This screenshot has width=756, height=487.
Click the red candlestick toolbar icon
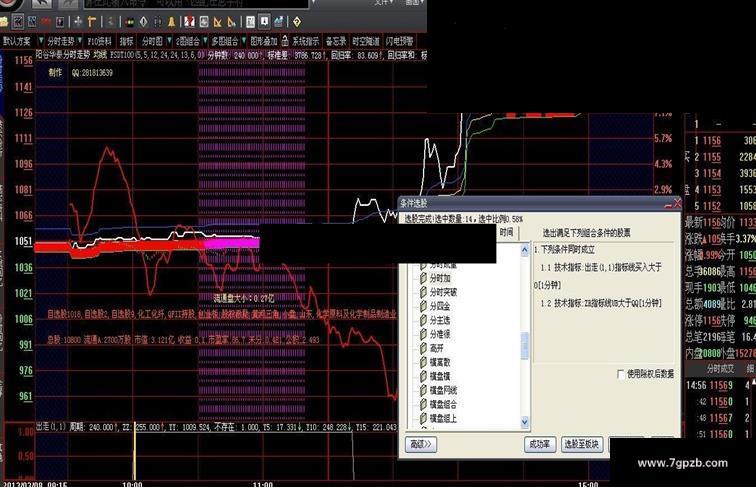click(x=46, y=22)
